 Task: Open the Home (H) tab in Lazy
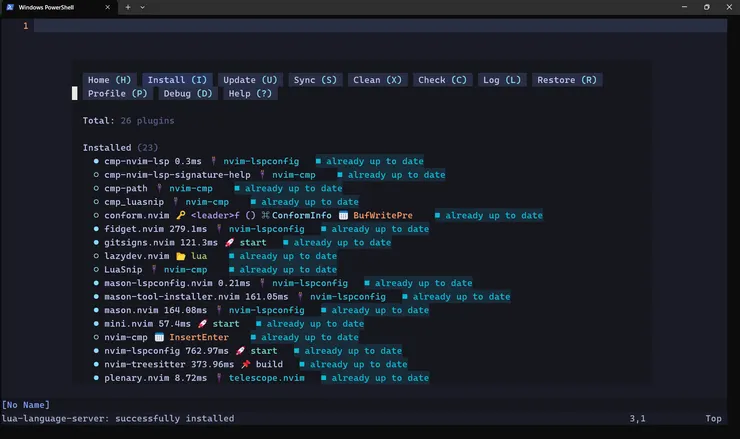(109, 80)
